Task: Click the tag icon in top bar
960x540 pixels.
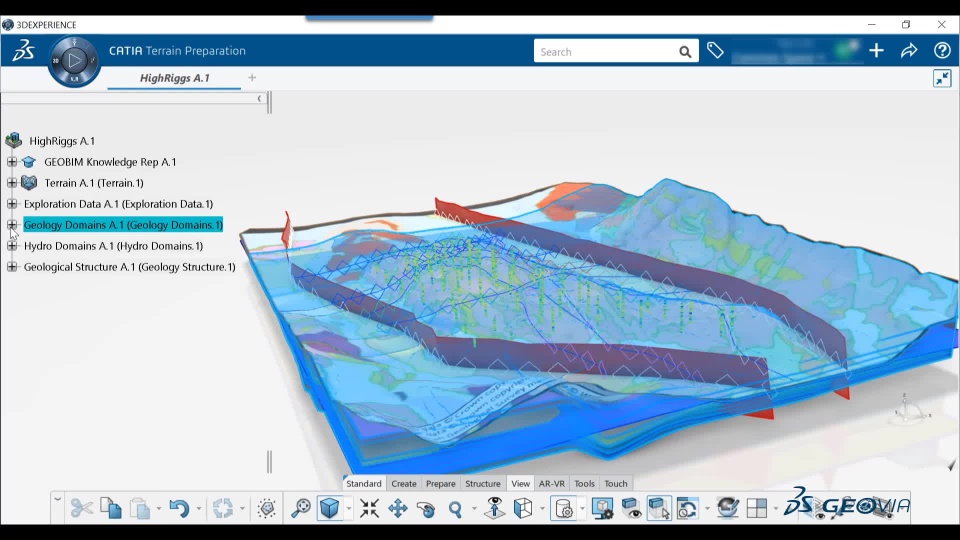Action: [x=715, y=50]
